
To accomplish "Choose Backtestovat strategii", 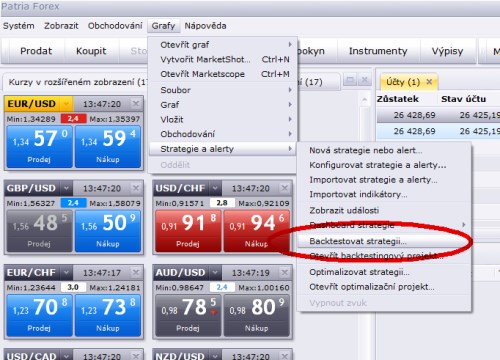I will (384, 241).
